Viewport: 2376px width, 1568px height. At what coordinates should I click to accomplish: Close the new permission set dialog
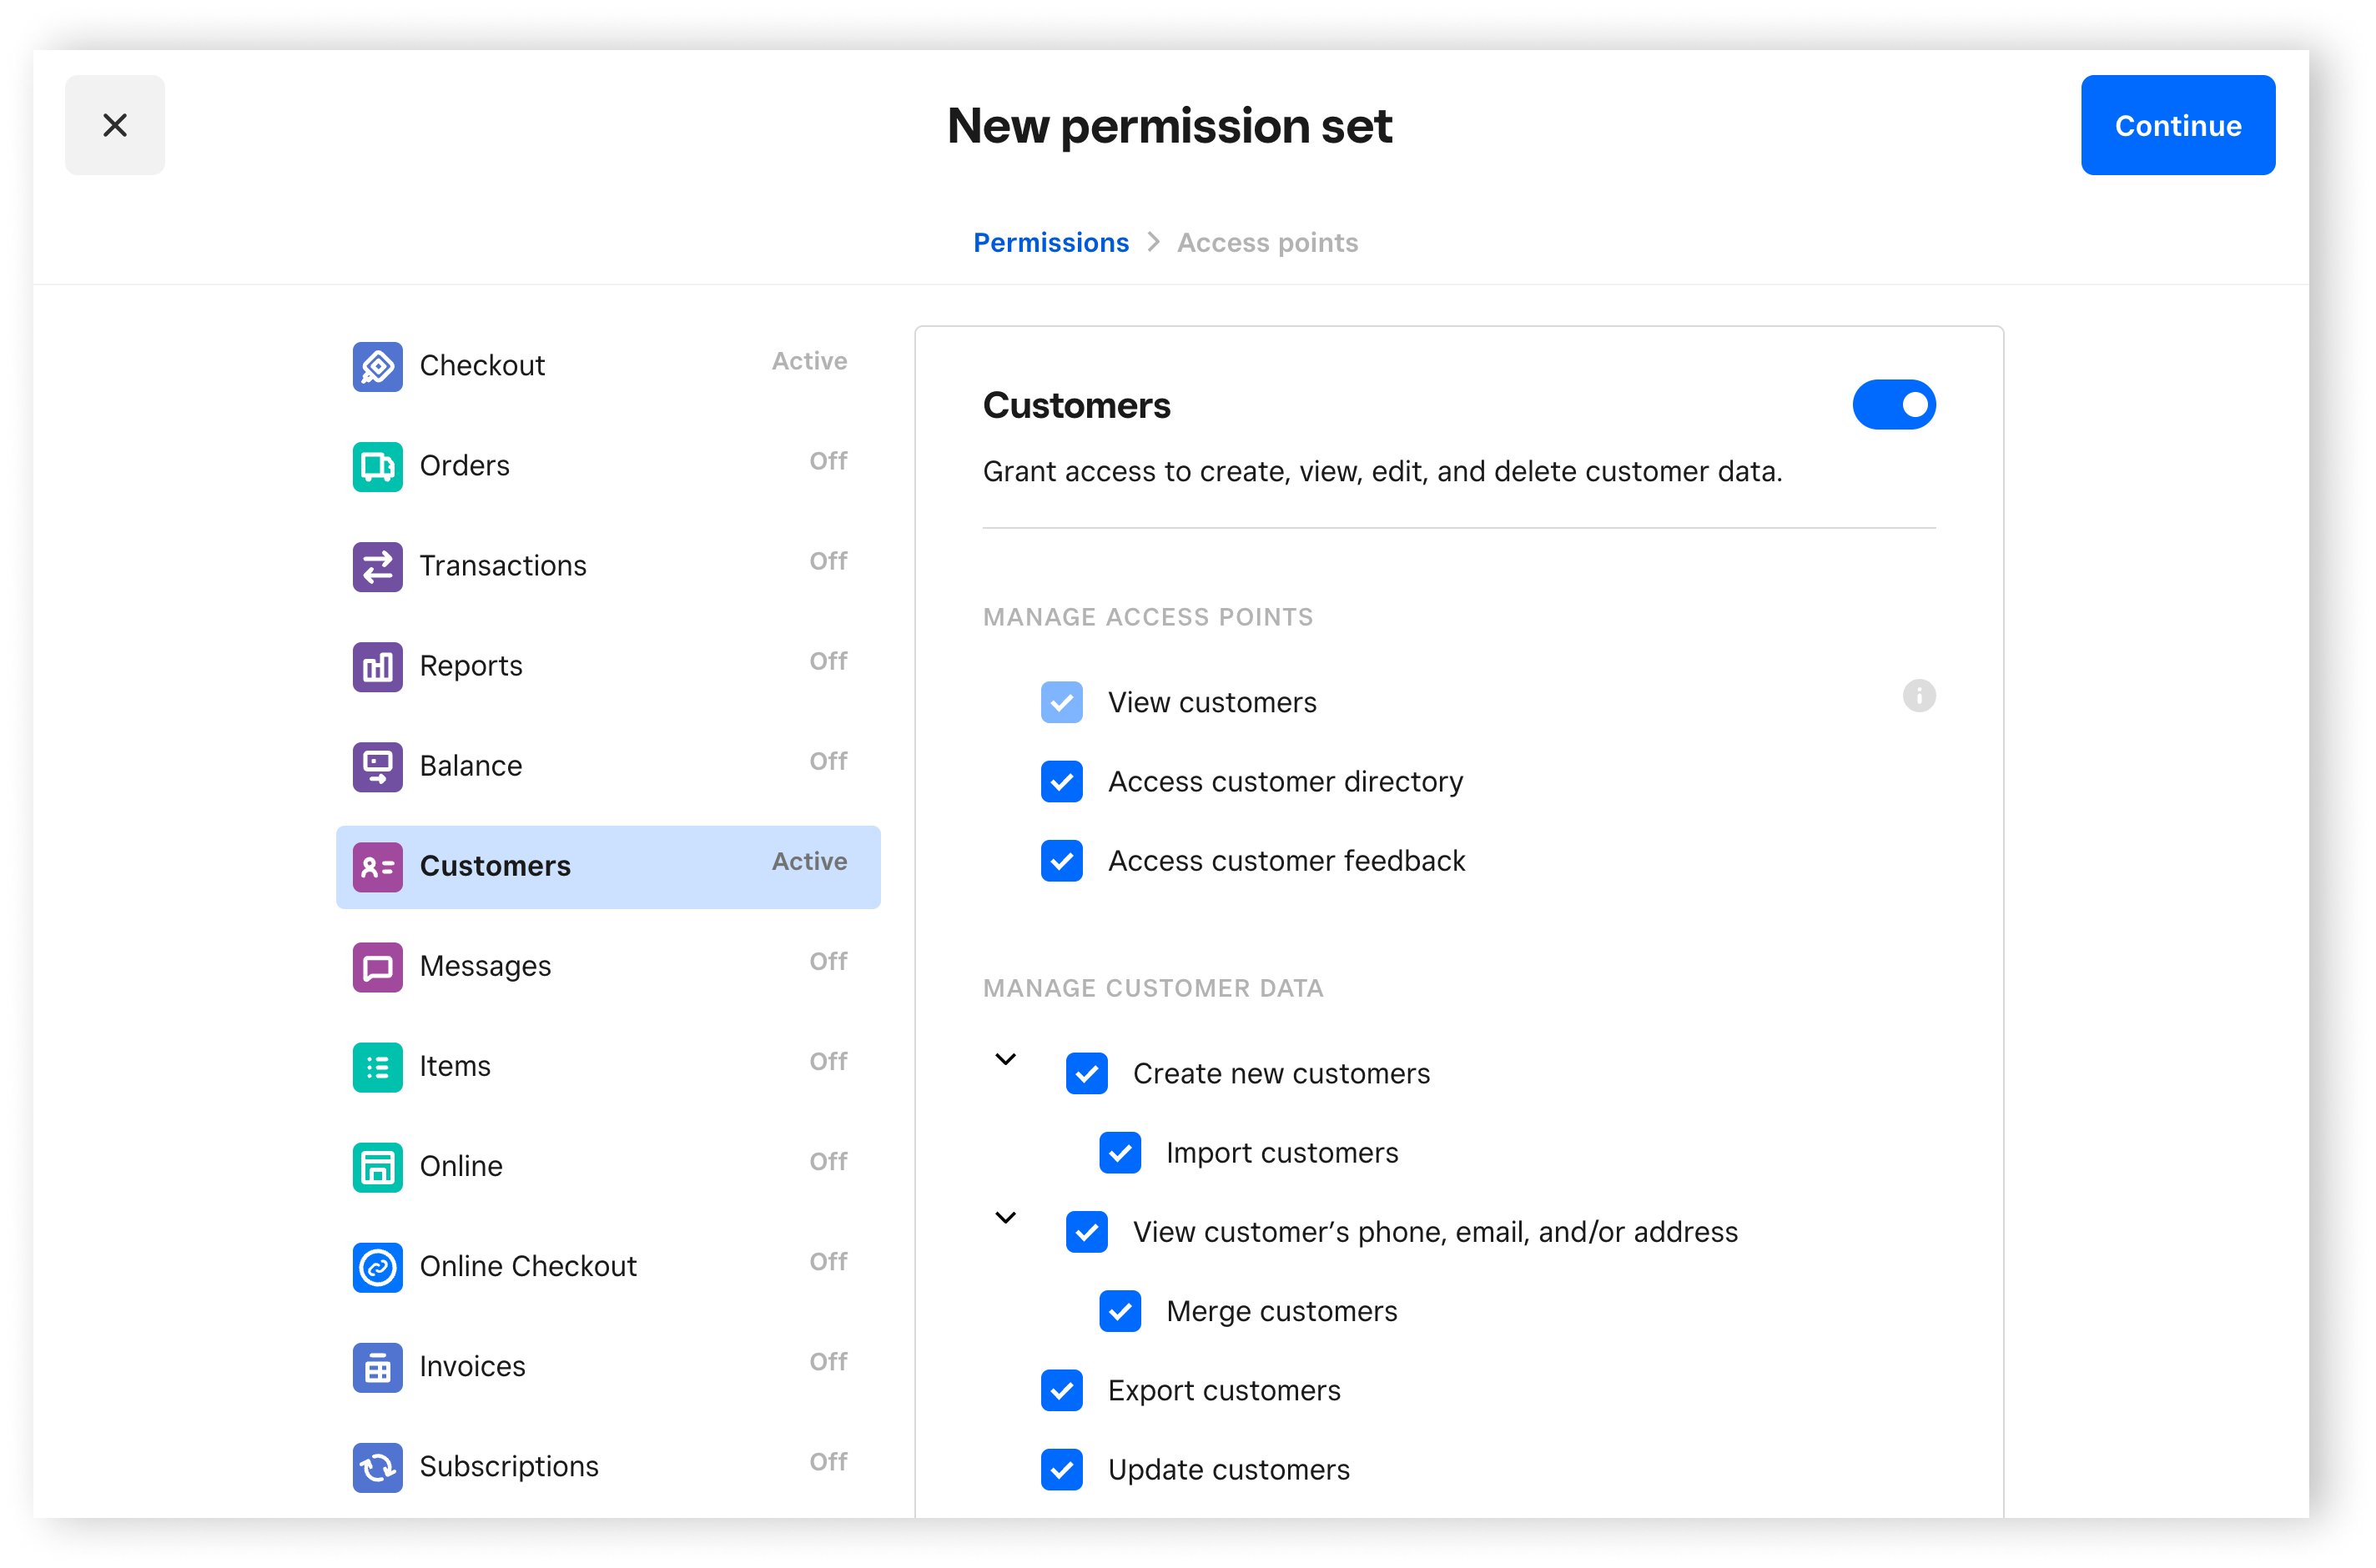click(115, 124)
